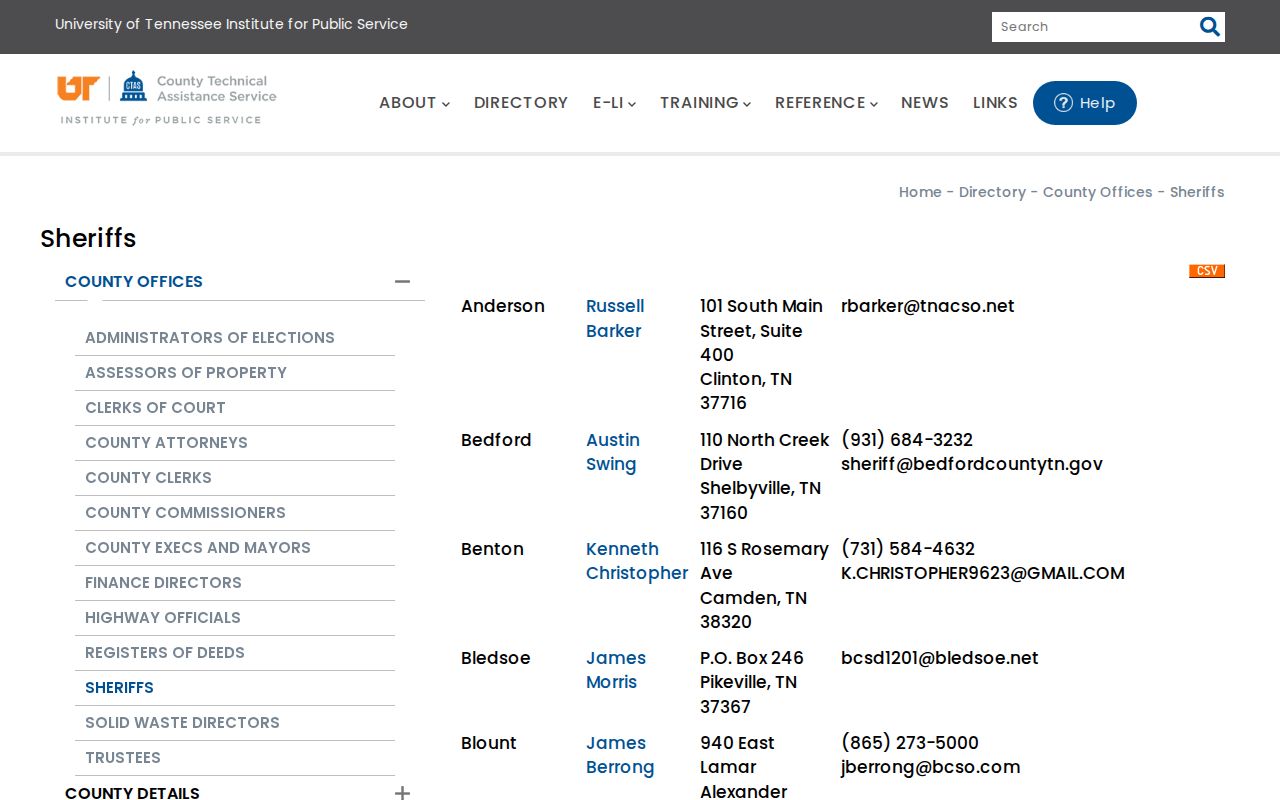1280x800 pixels.
Task: Go to the Links menu item
Action: tap(995, 103)
